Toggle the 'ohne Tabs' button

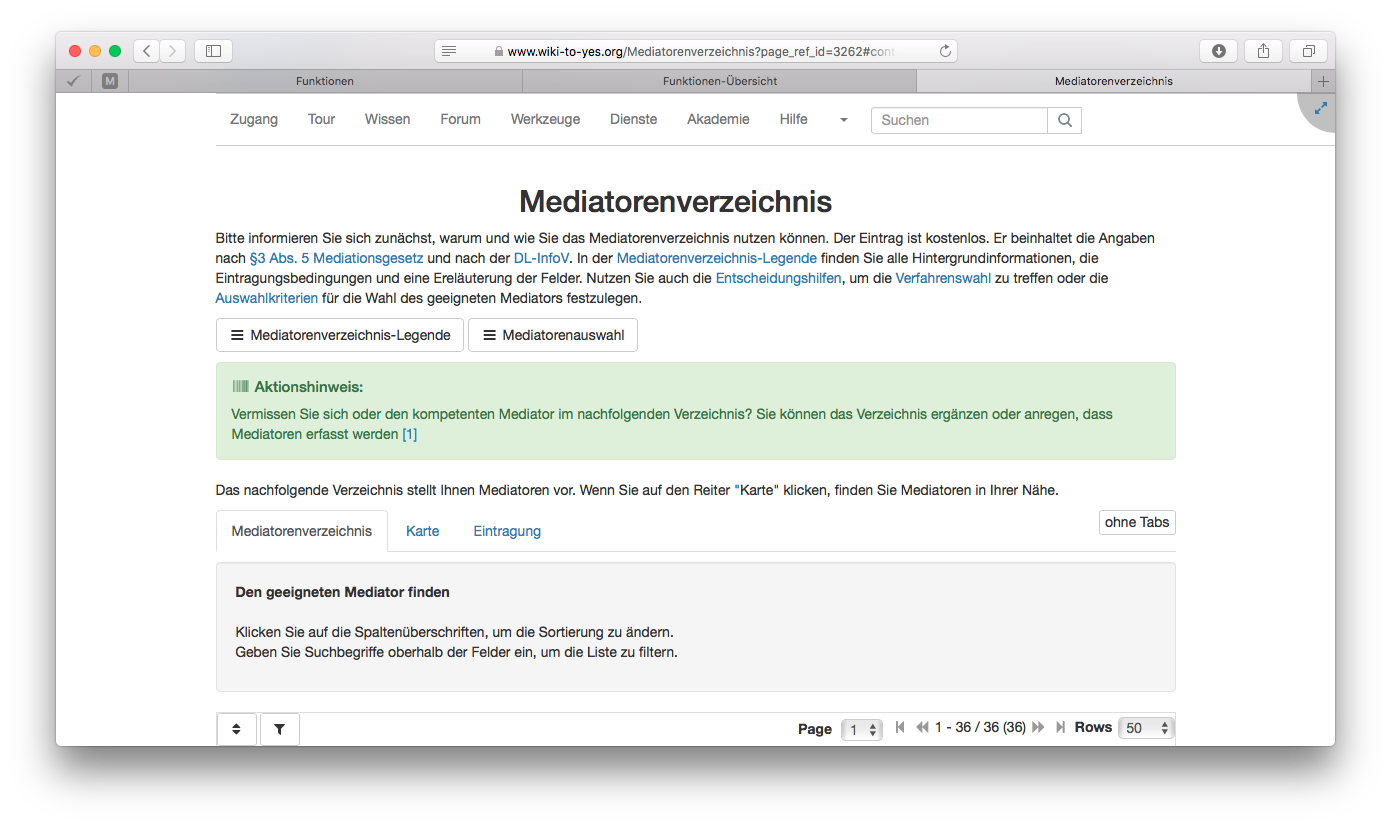(x=1137, y=522)
